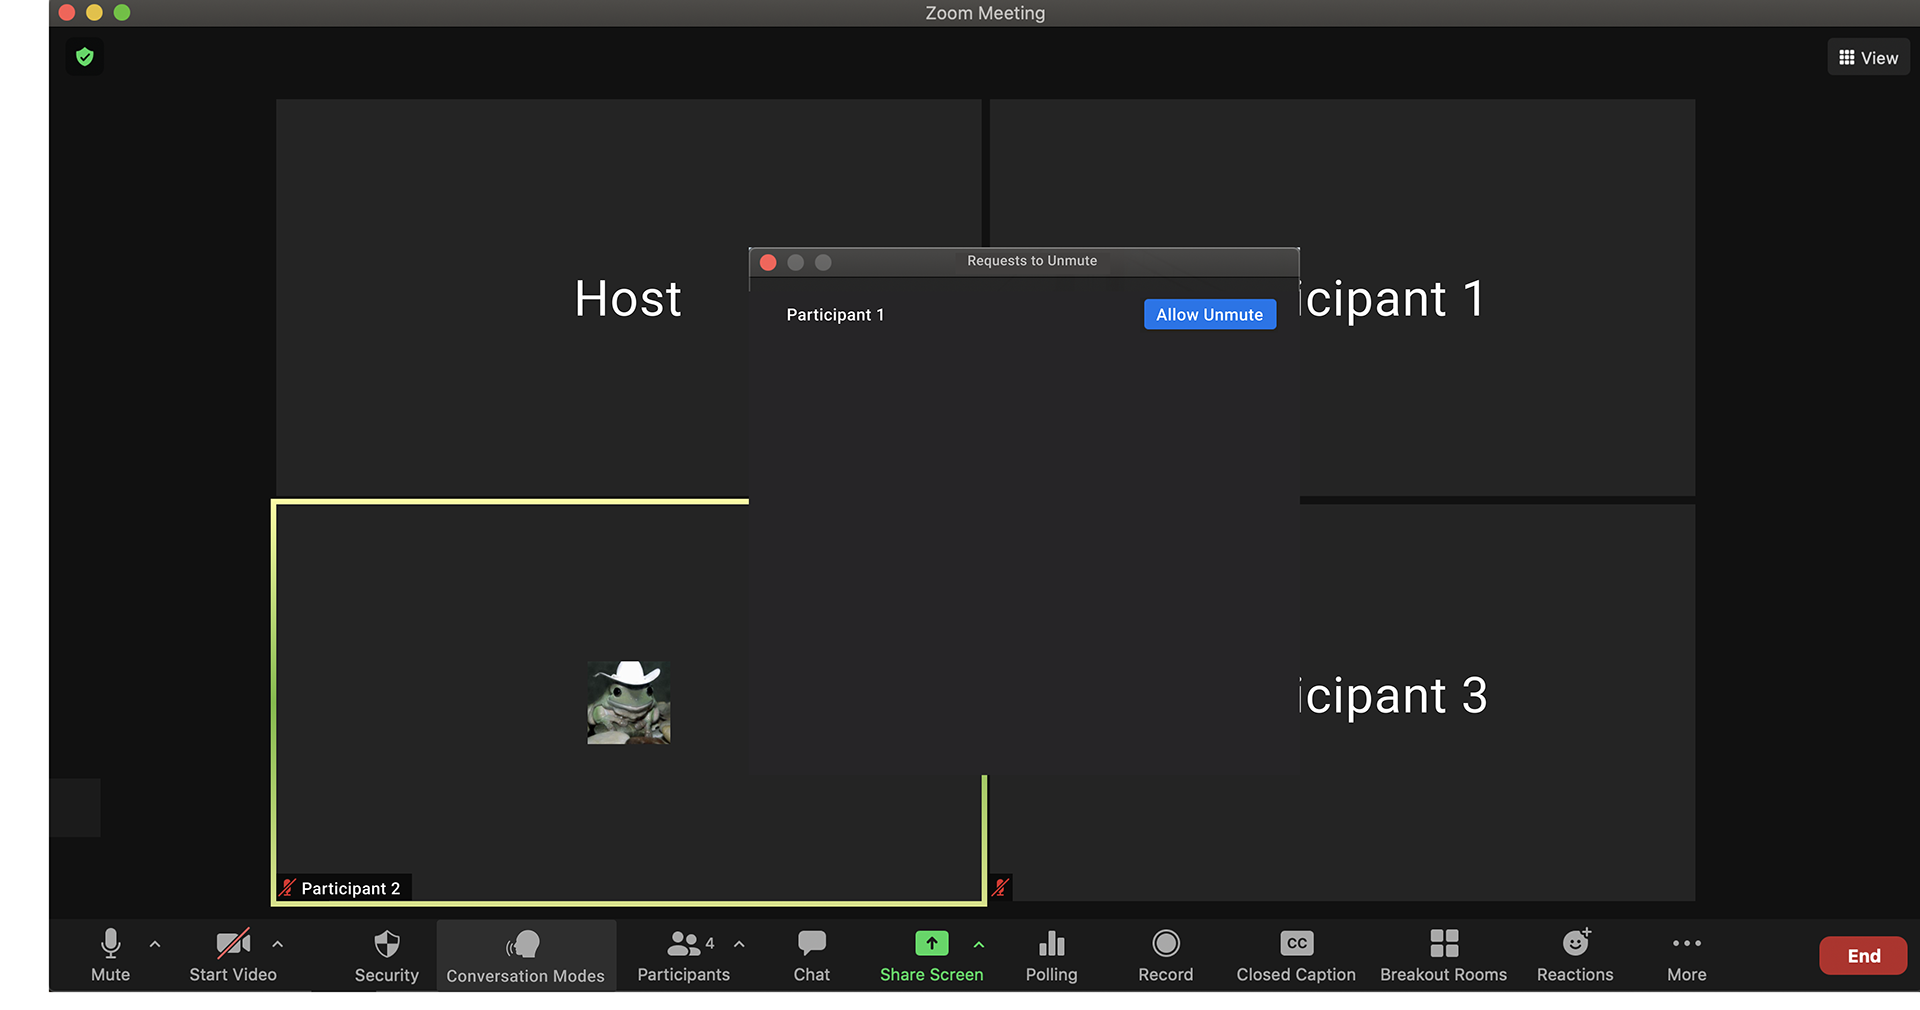Click the Participant 2 name label
The width and height of the screenshot is (1920, 1010).
click(x=351, y=888)
